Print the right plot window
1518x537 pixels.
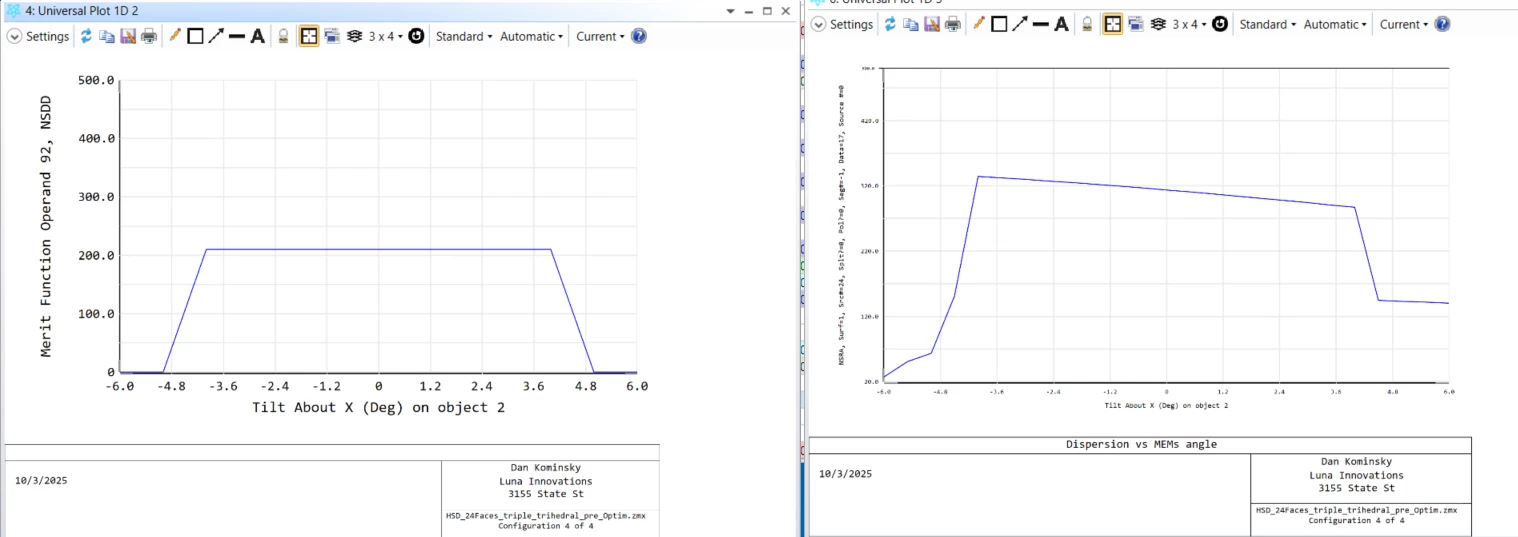[953, 24]
